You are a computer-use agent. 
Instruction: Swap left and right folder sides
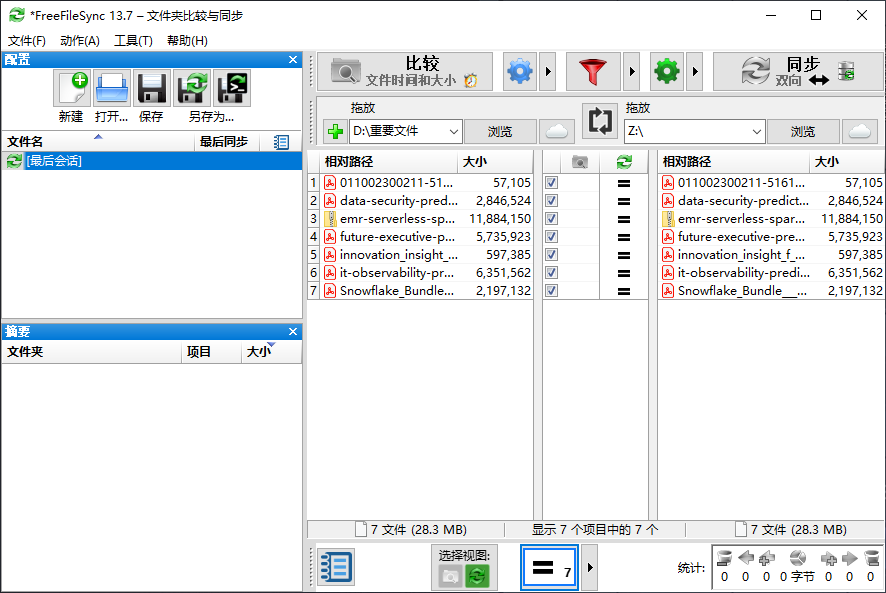(x=600, y=120)
